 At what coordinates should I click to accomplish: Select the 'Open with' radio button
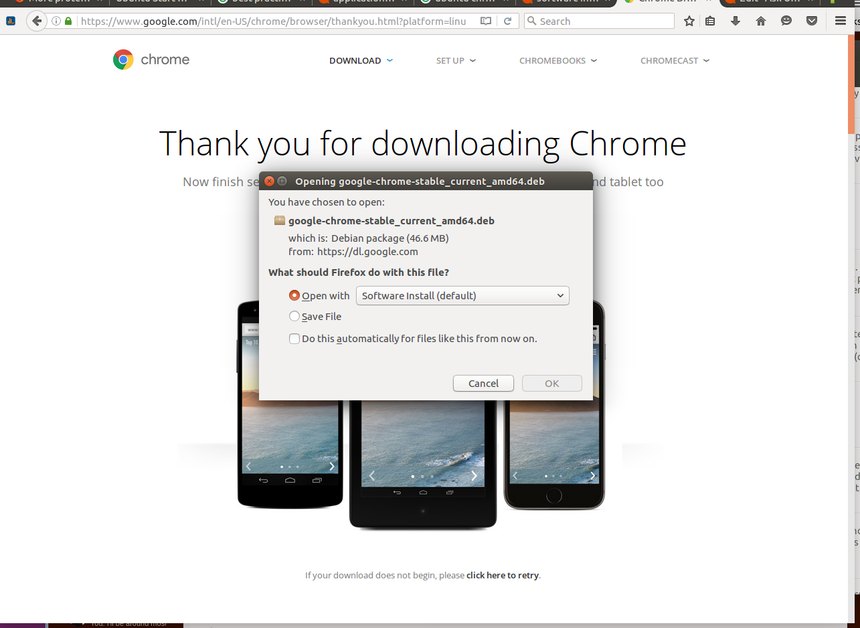coord(294,296)
